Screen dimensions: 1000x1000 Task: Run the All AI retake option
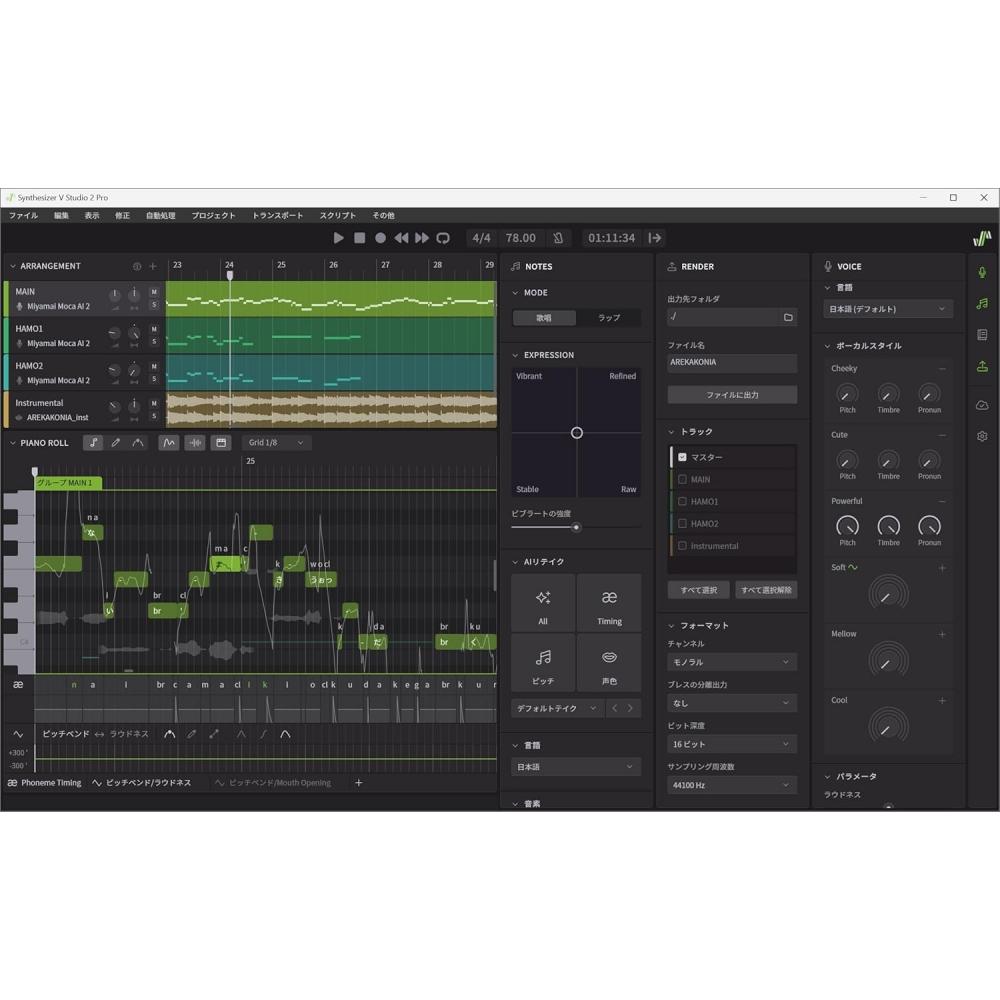(542, 602)
